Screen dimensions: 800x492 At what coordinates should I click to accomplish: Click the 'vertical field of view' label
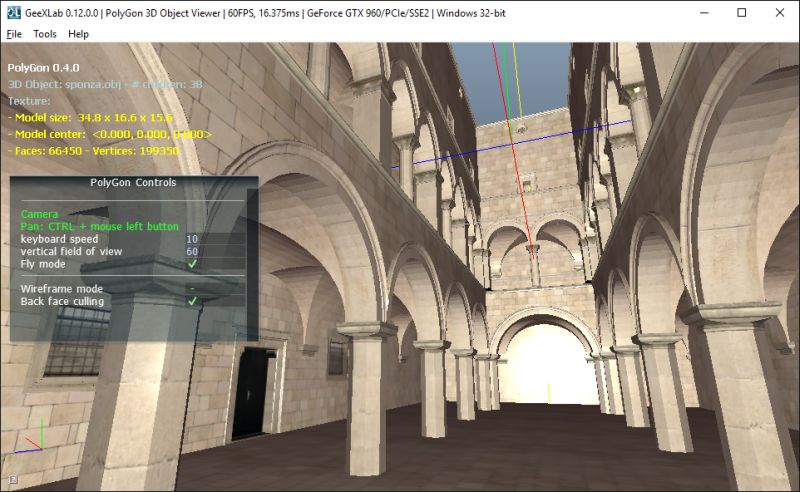[x=71, y=251]
